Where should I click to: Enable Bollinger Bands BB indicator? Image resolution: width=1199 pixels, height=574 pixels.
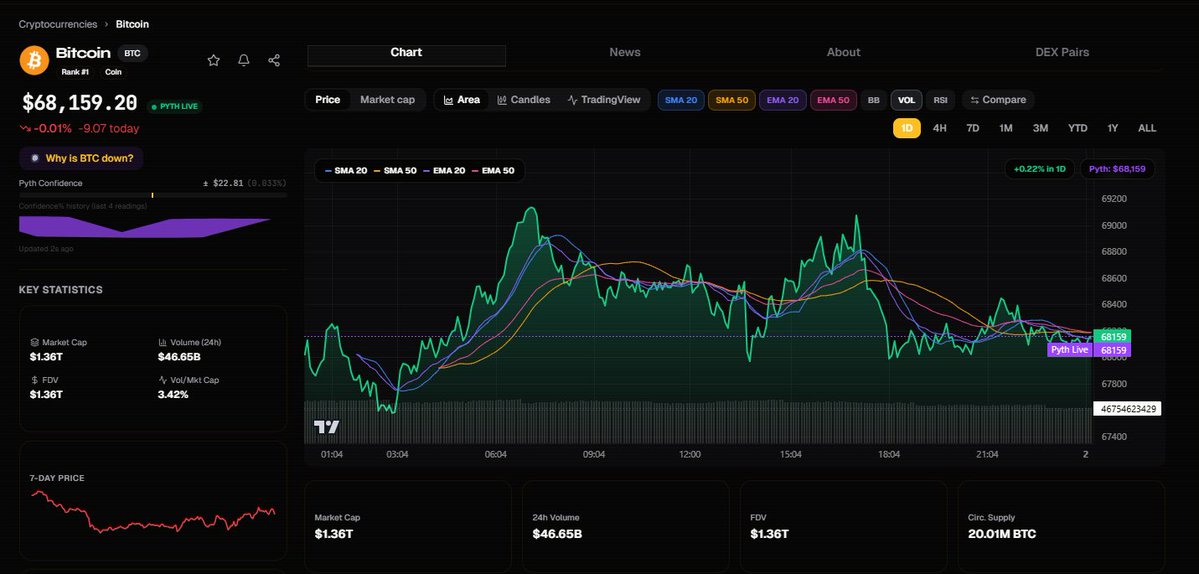pyautogui.click(x=874, y=100)
